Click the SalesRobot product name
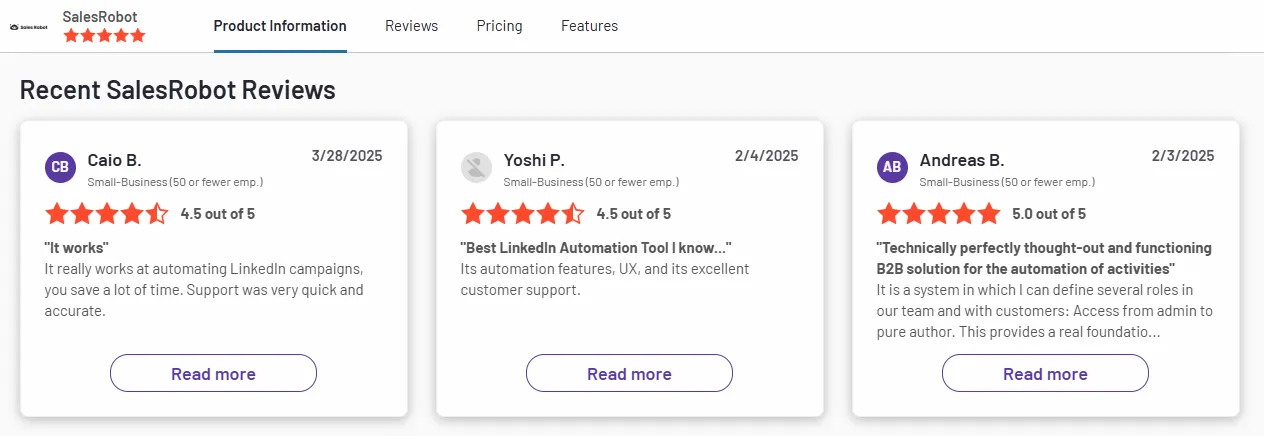This screenshot has height=436, width=1264. (100, 17)
